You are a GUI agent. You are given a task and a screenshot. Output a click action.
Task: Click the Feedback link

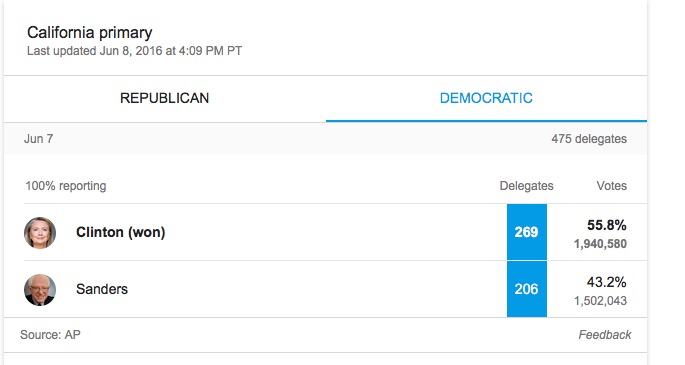605,335
